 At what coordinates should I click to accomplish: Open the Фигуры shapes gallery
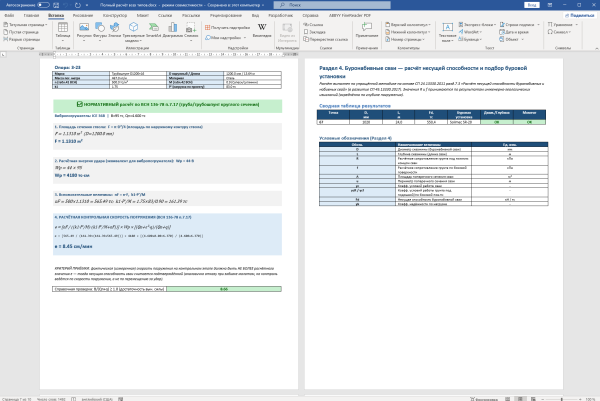click(x=100, y=30)
